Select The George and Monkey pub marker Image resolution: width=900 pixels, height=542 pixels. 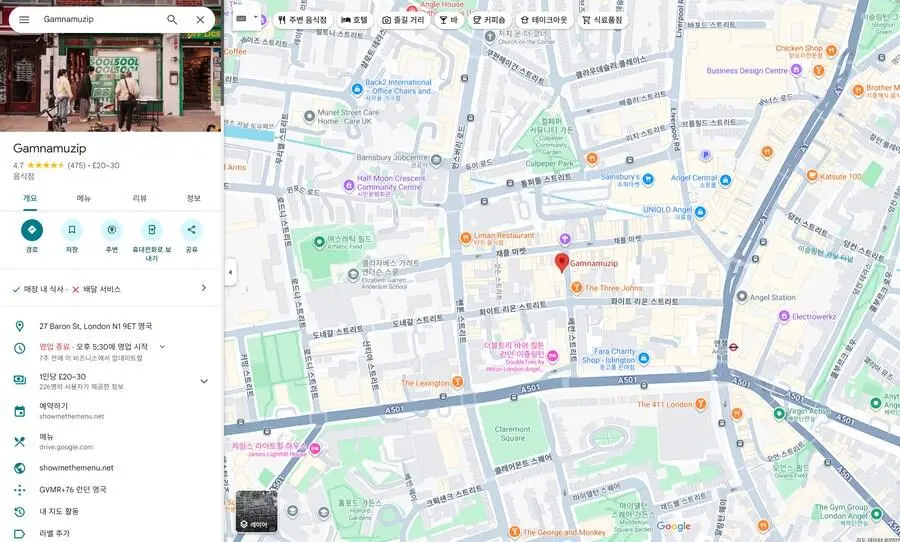(x=515, y=532)
